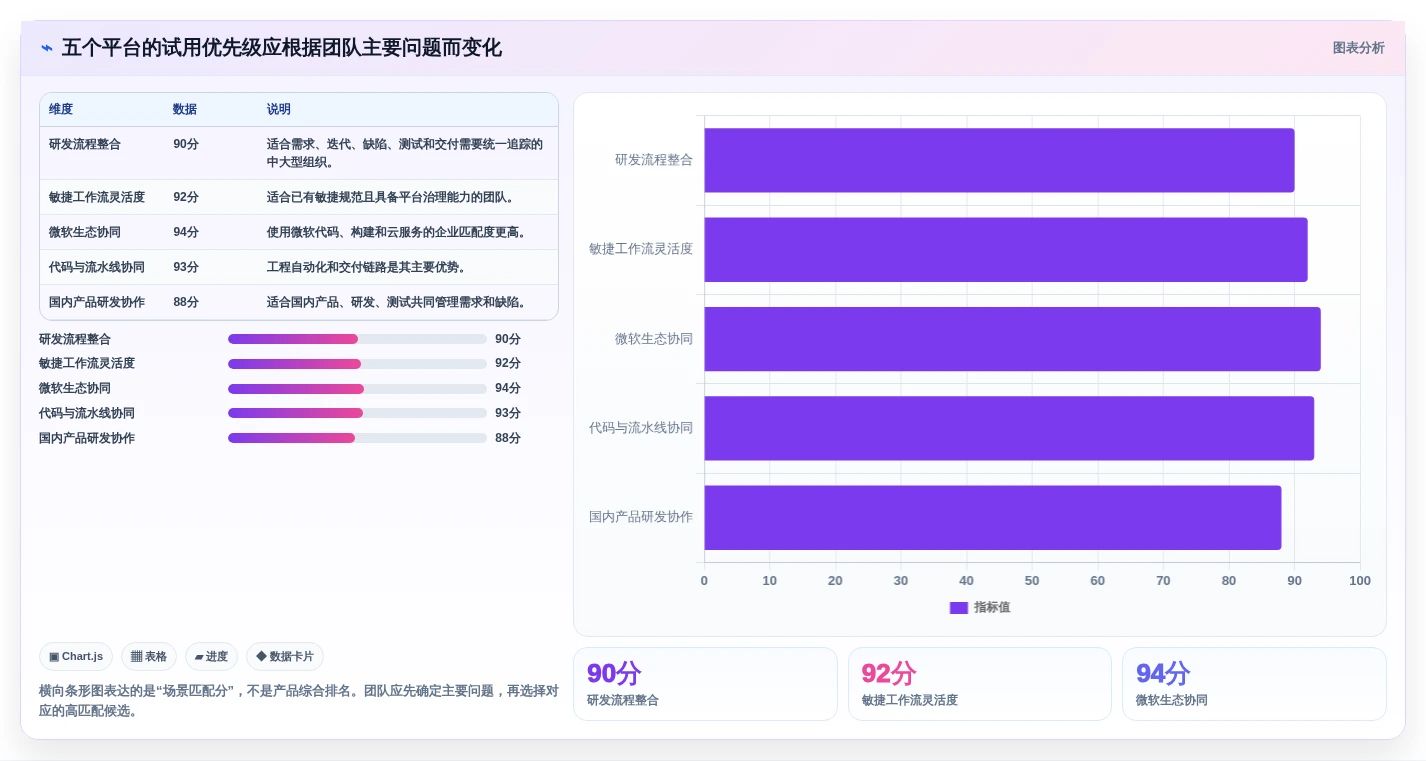Click the 研发流程整合 chart bar

pyautogui.click(x=999, y=160)
